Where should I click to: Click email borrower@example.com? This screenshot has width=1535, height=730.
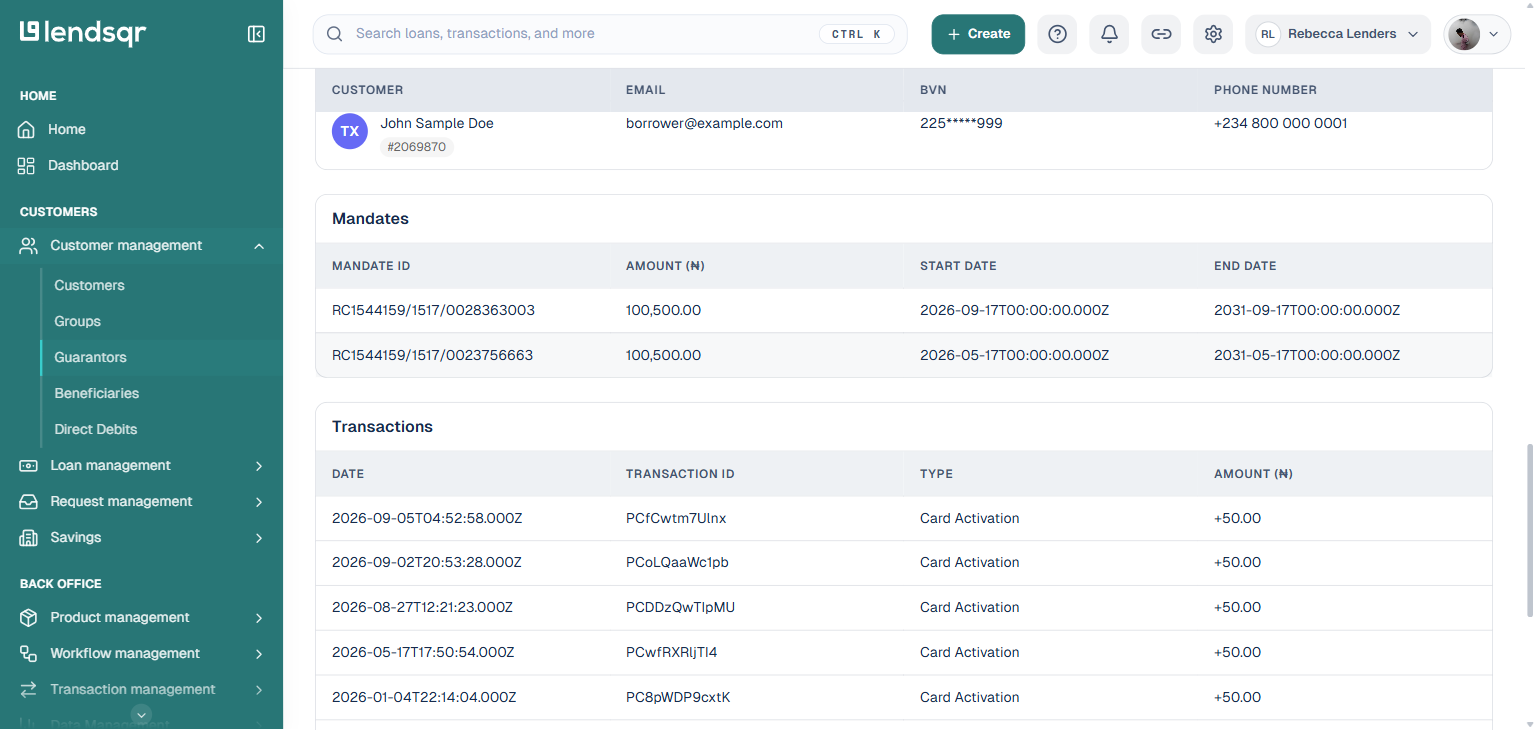(x=704, y=124)
